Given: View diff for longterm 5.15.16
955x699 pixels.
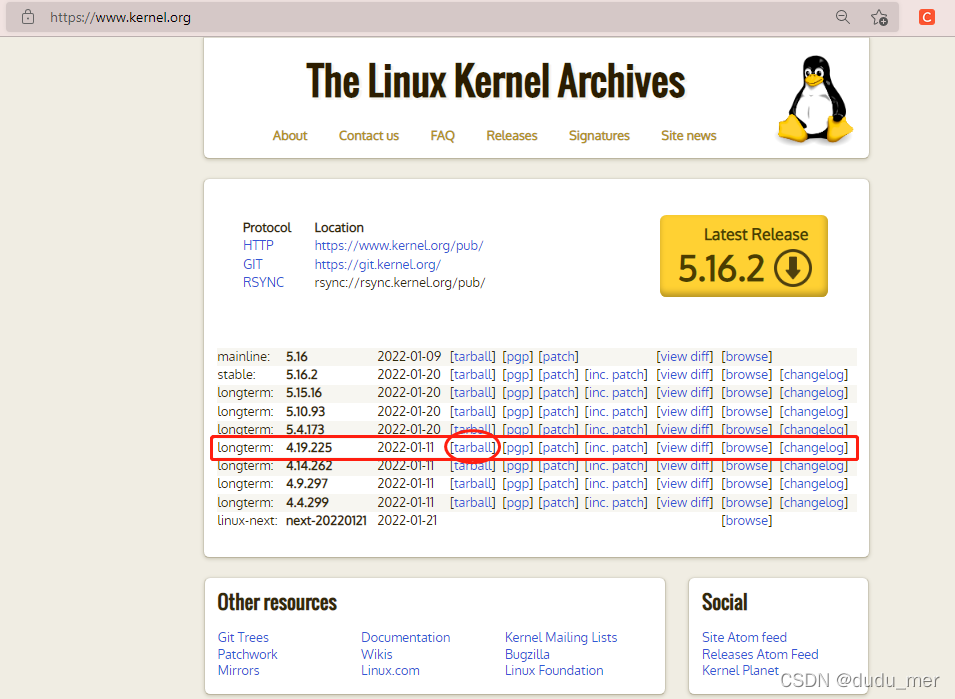Looking at the screenshot, I should pos(685,393).
